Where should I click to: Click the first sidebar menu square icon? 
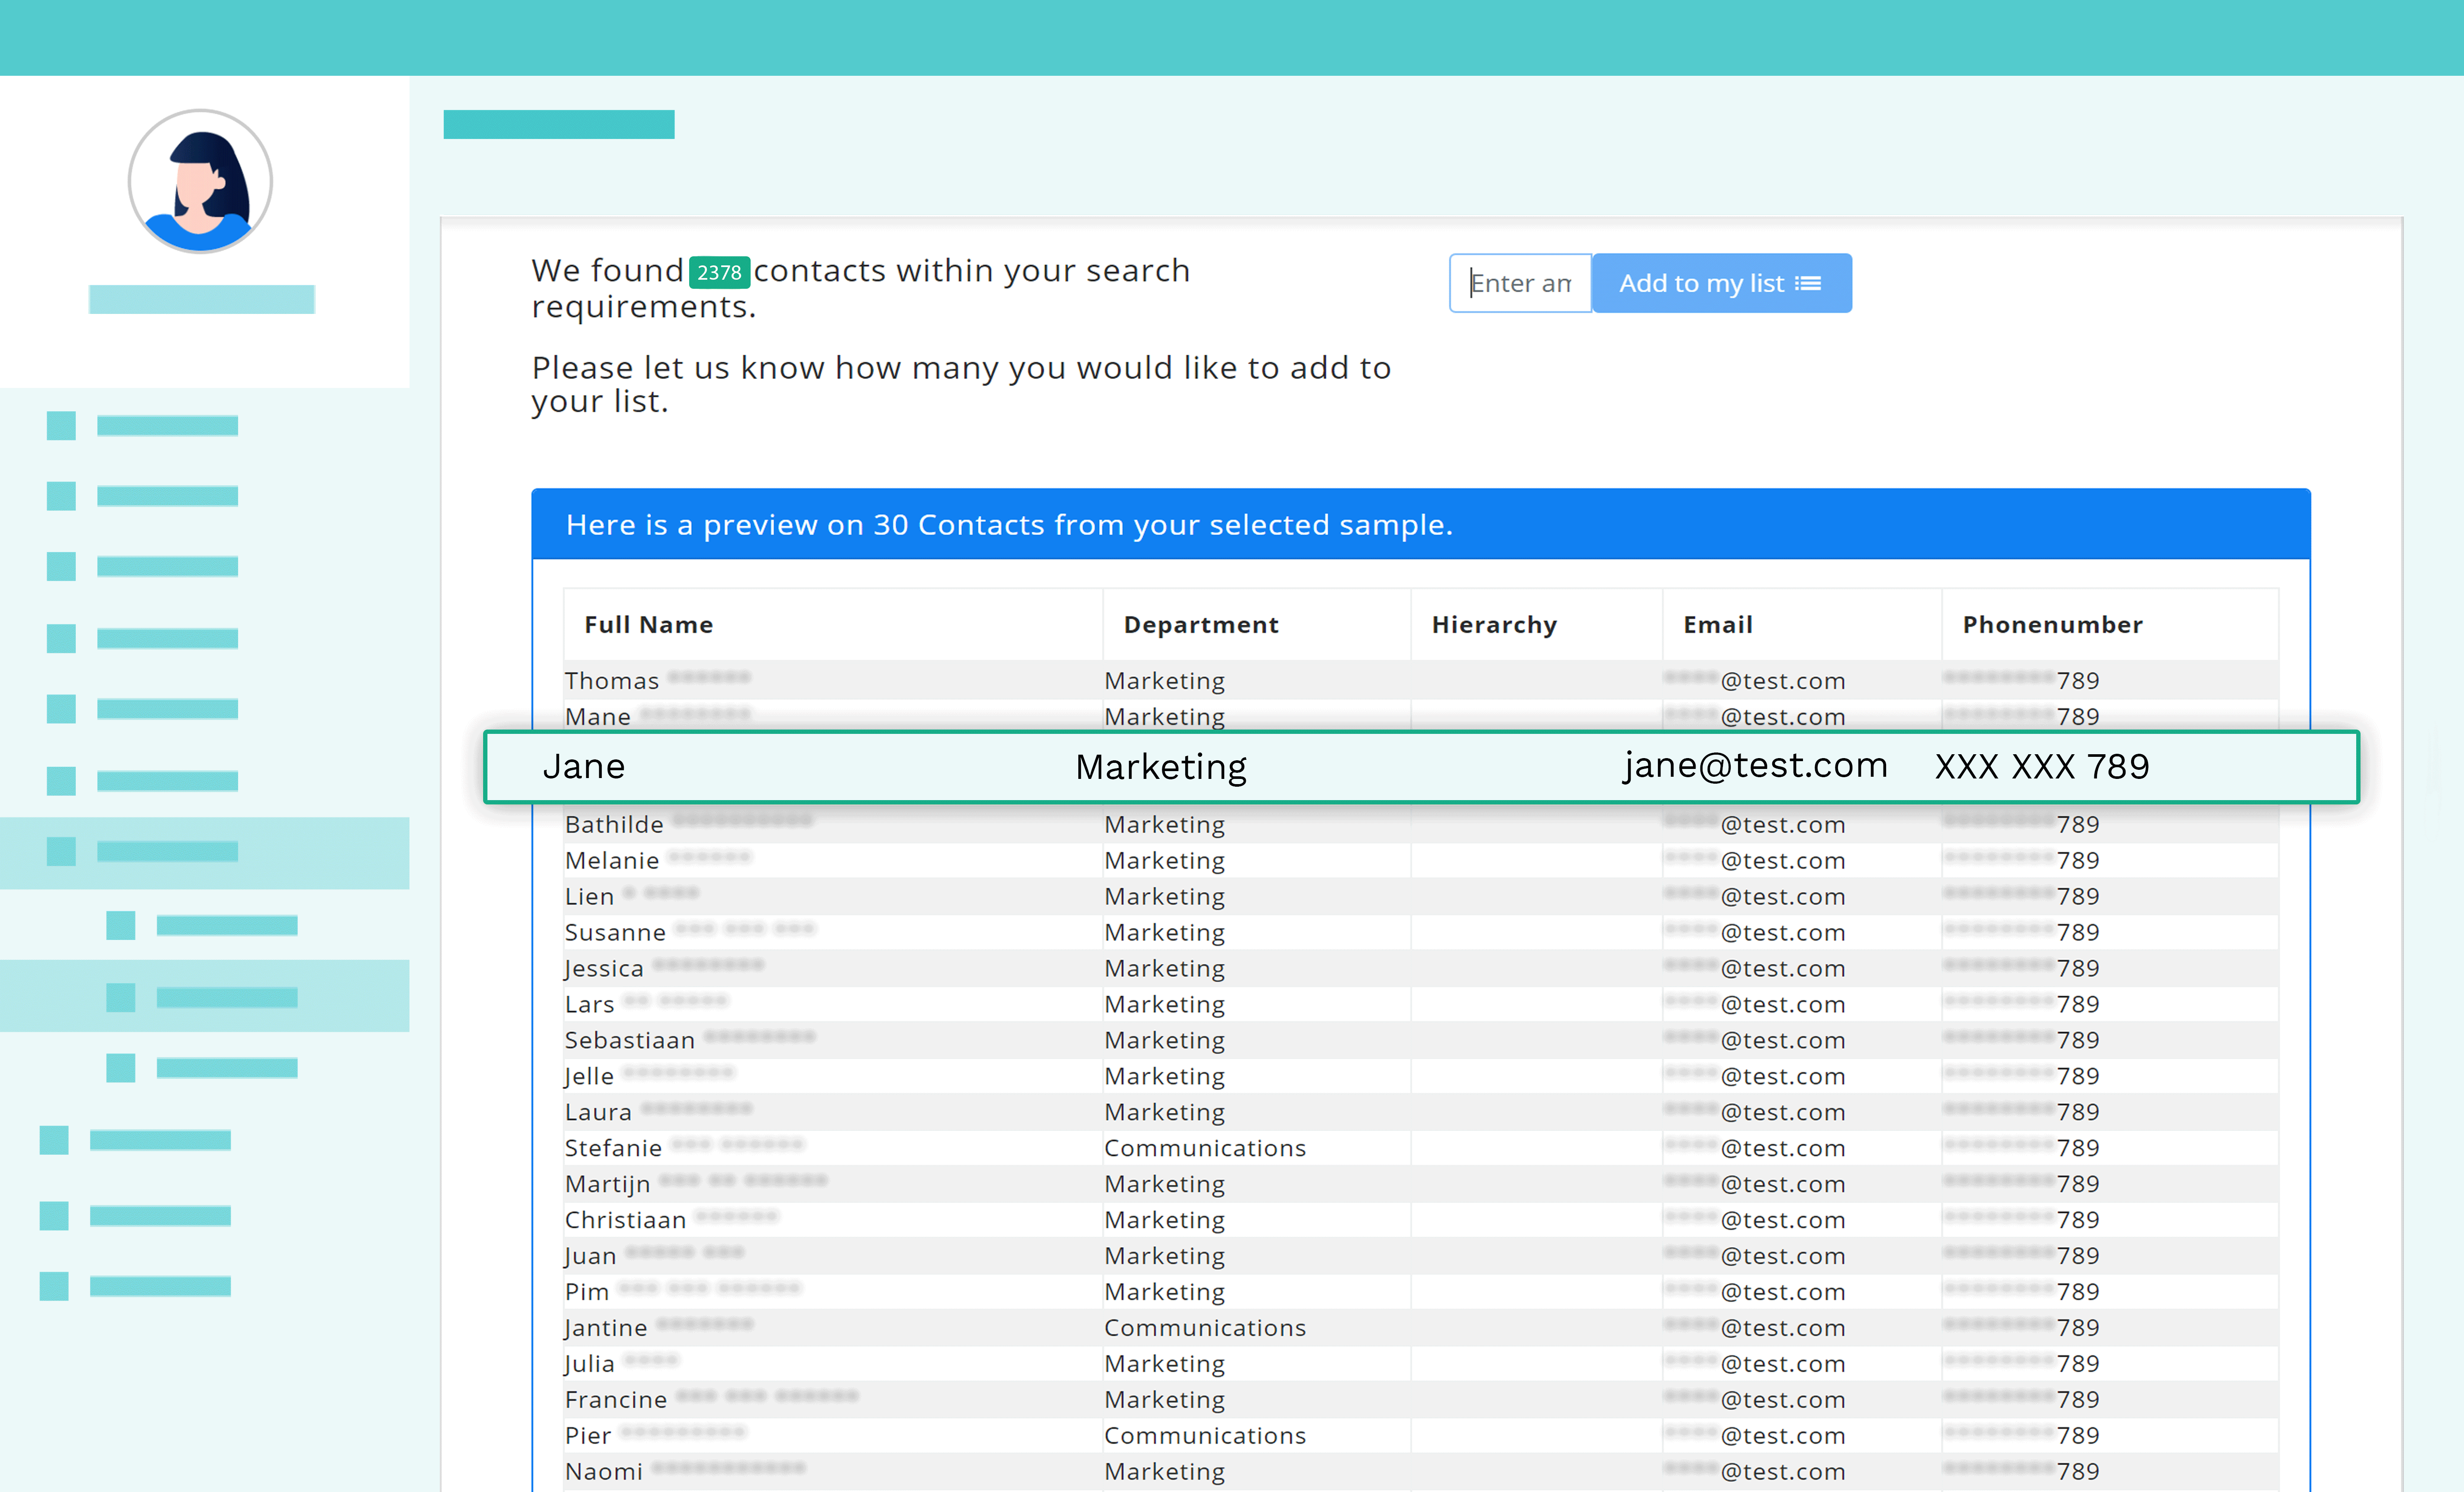pos(61,426)
